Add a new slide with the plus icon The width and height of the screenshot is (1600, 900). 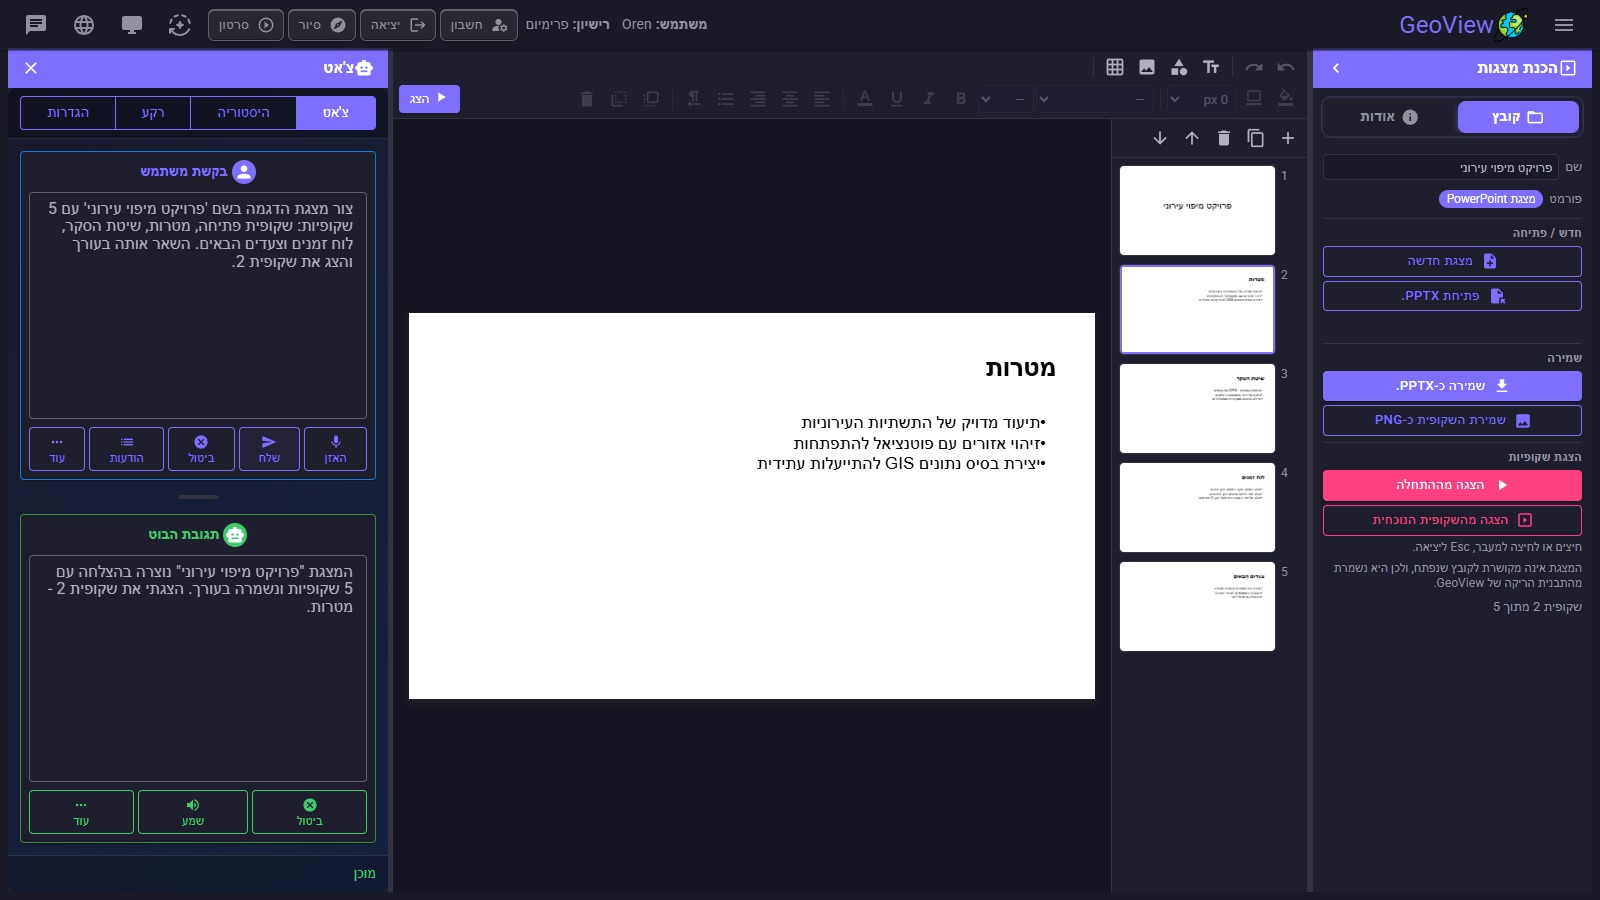tap(1288, 138)
